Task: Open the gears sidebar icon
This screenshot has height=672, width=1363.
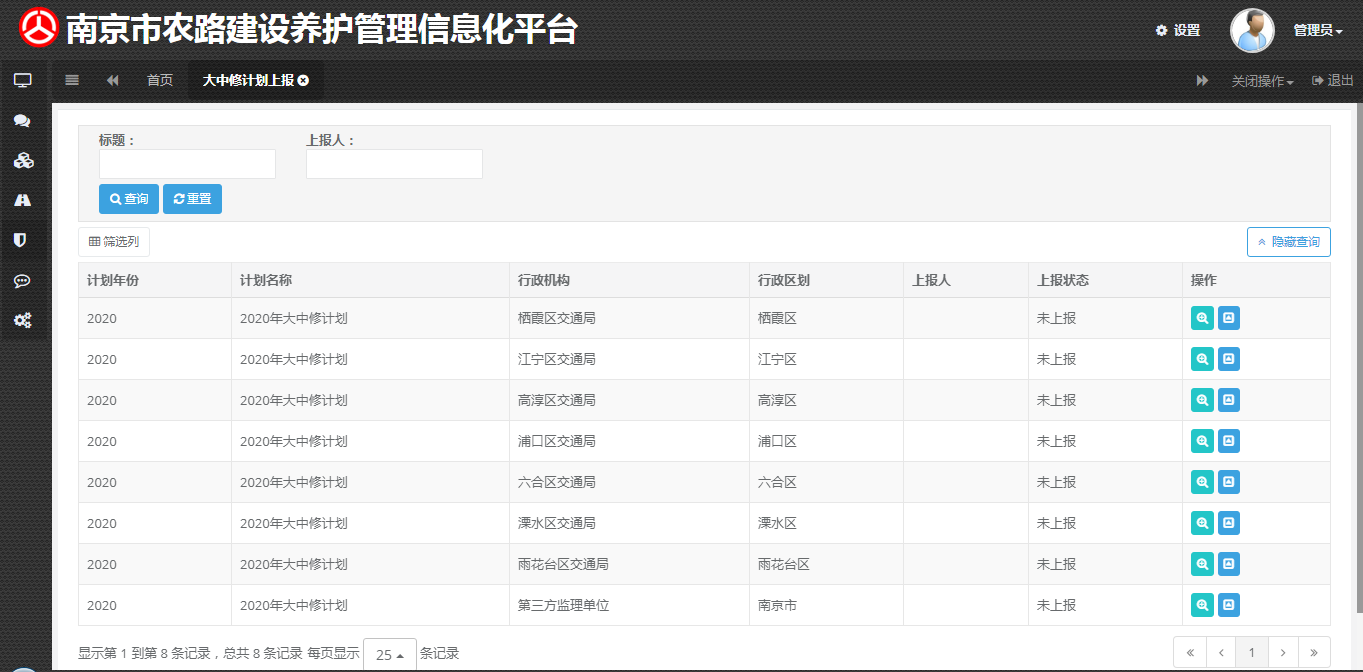Action: coord(22,321)
